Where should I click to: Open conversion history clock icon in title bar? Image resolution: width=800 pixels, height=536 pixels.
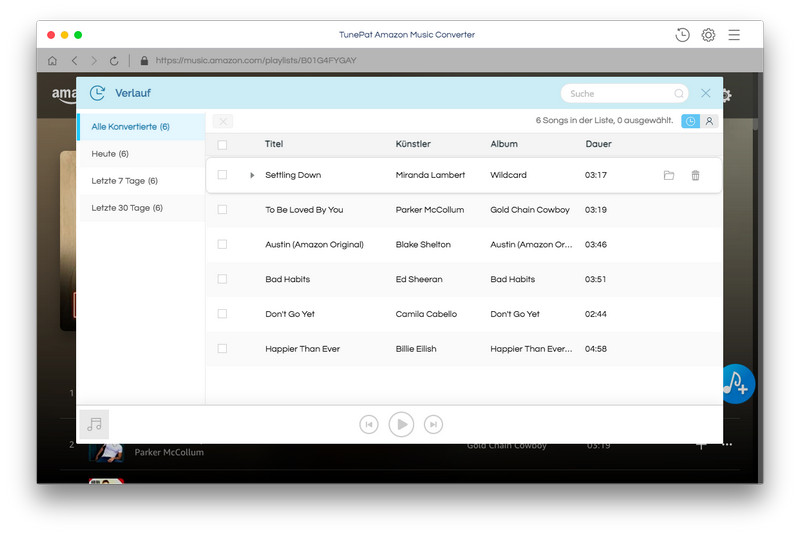[682, 35]
